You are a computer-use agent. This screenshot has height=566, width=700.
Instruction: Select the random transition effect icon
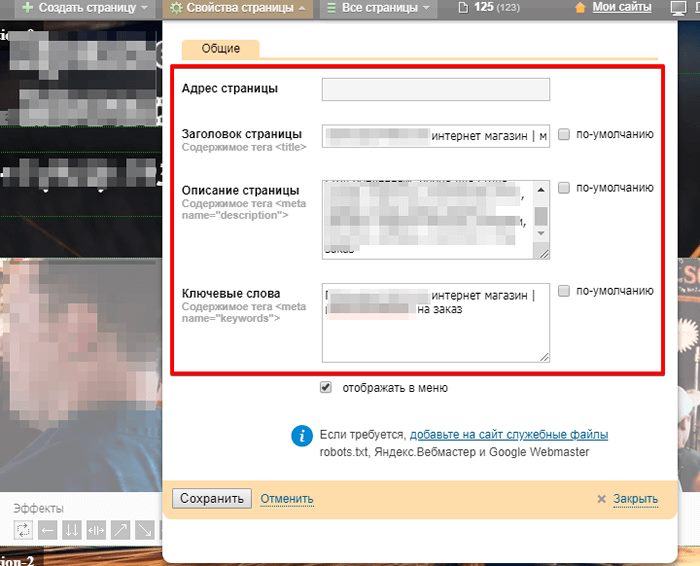(23, 530)
